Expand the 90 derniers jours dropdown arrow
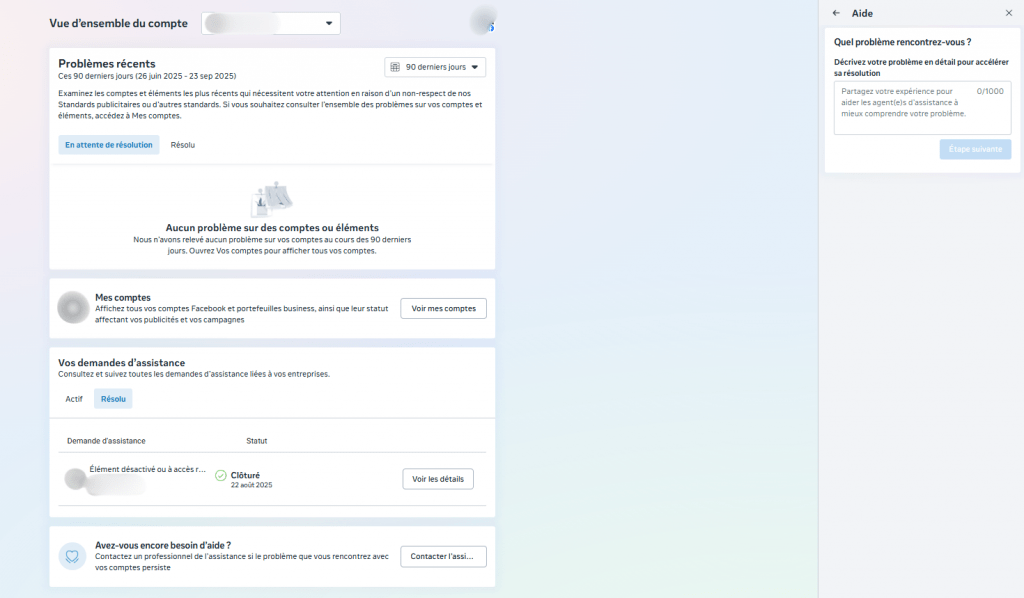This screenshot has height=598, width=1024. 475,67
